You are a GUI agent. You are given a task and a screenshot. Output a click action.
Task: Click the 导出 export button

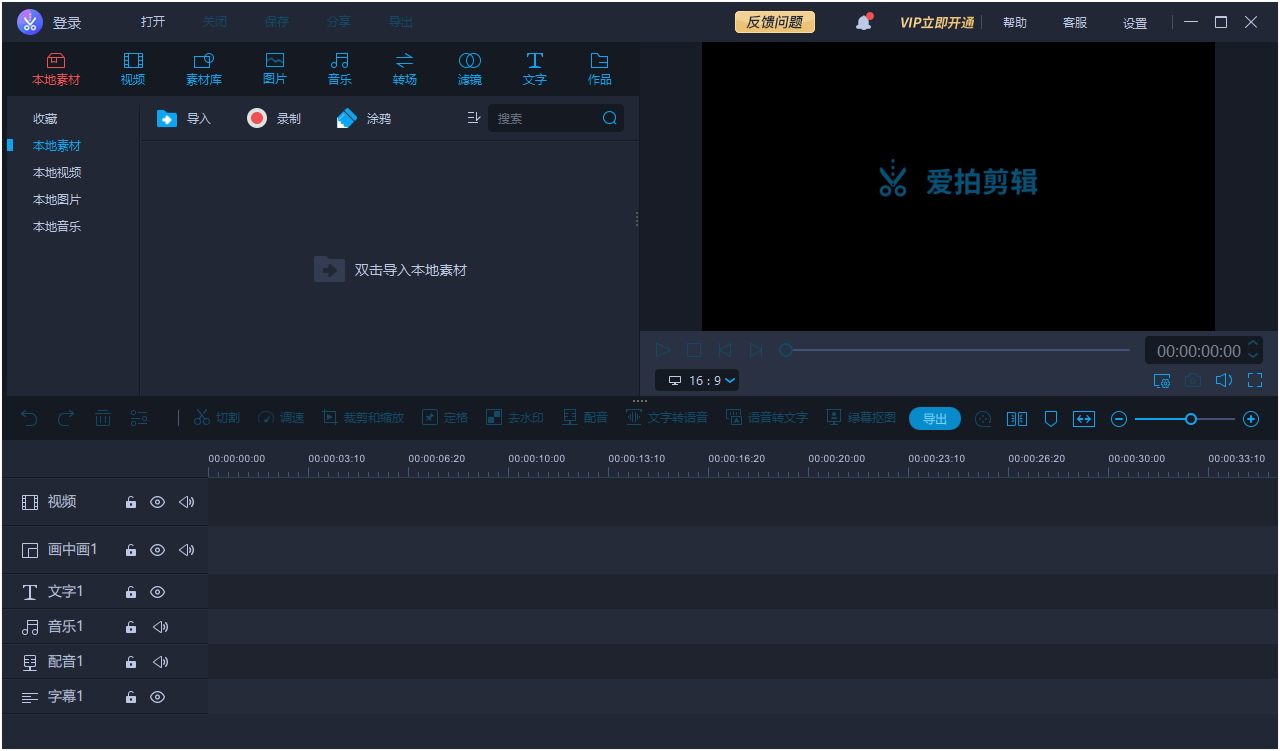(x=934, y=418)
